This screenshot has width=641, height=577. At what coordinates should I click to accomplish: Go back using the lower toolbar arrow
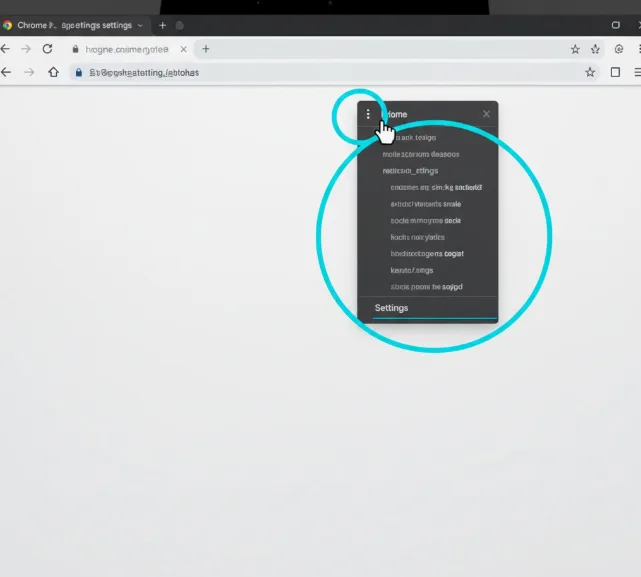point(6,72)
